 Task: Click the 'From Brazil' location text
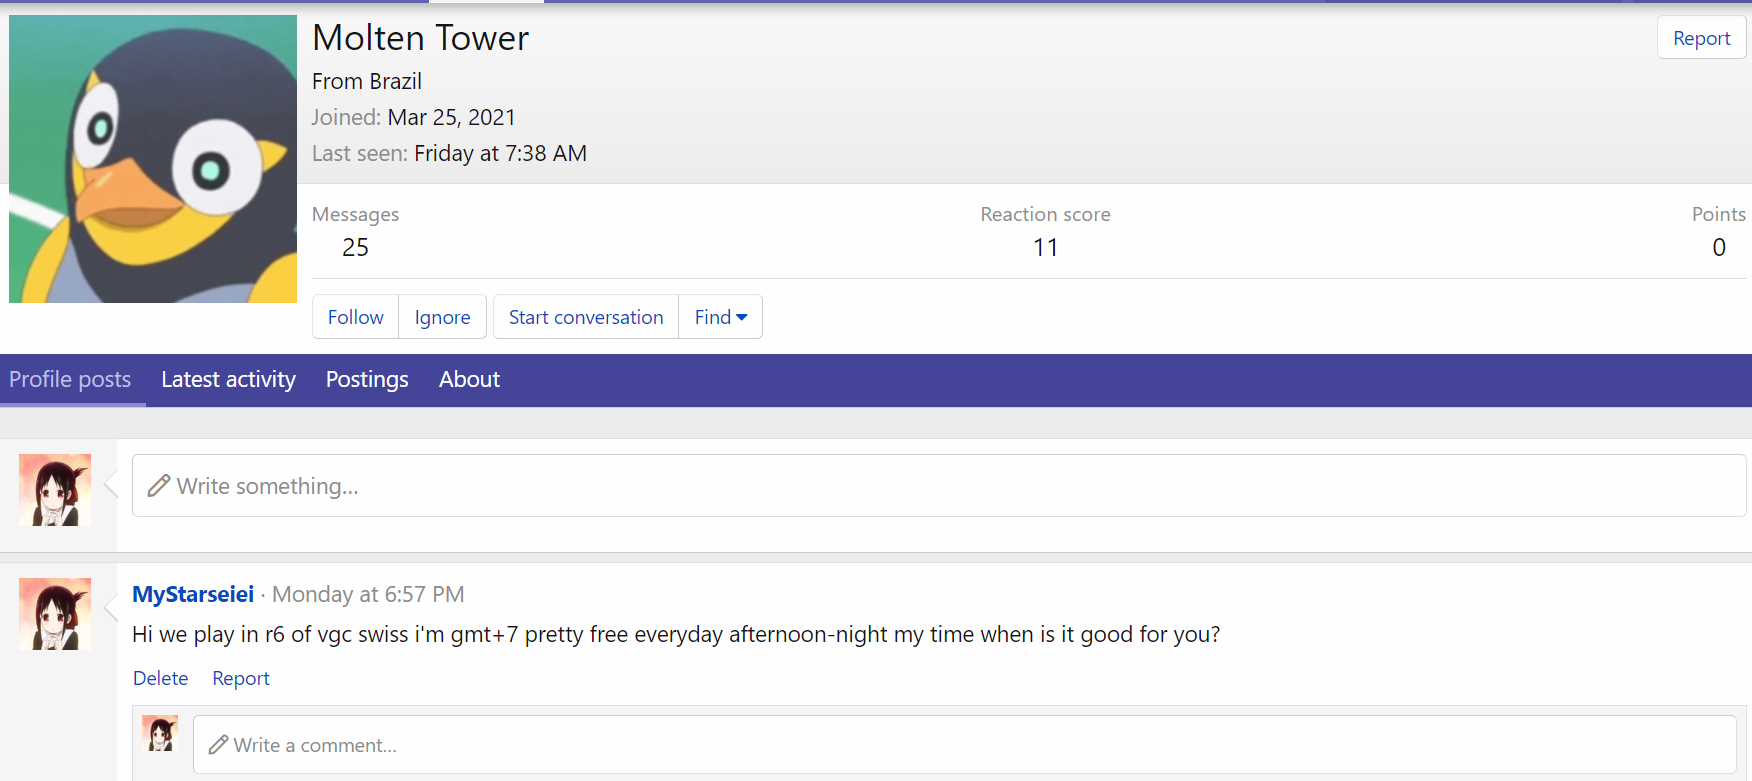[x=367, y=81]
